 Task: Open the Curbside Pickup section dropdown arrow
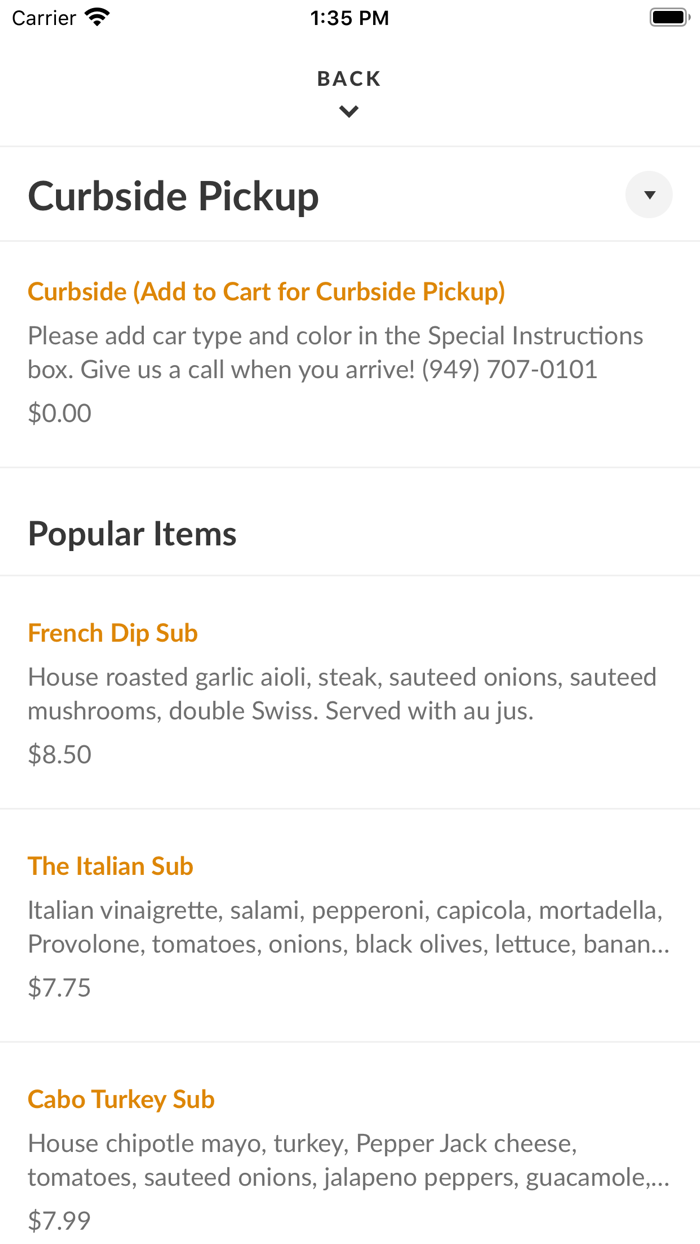click(x=649, y=195)
